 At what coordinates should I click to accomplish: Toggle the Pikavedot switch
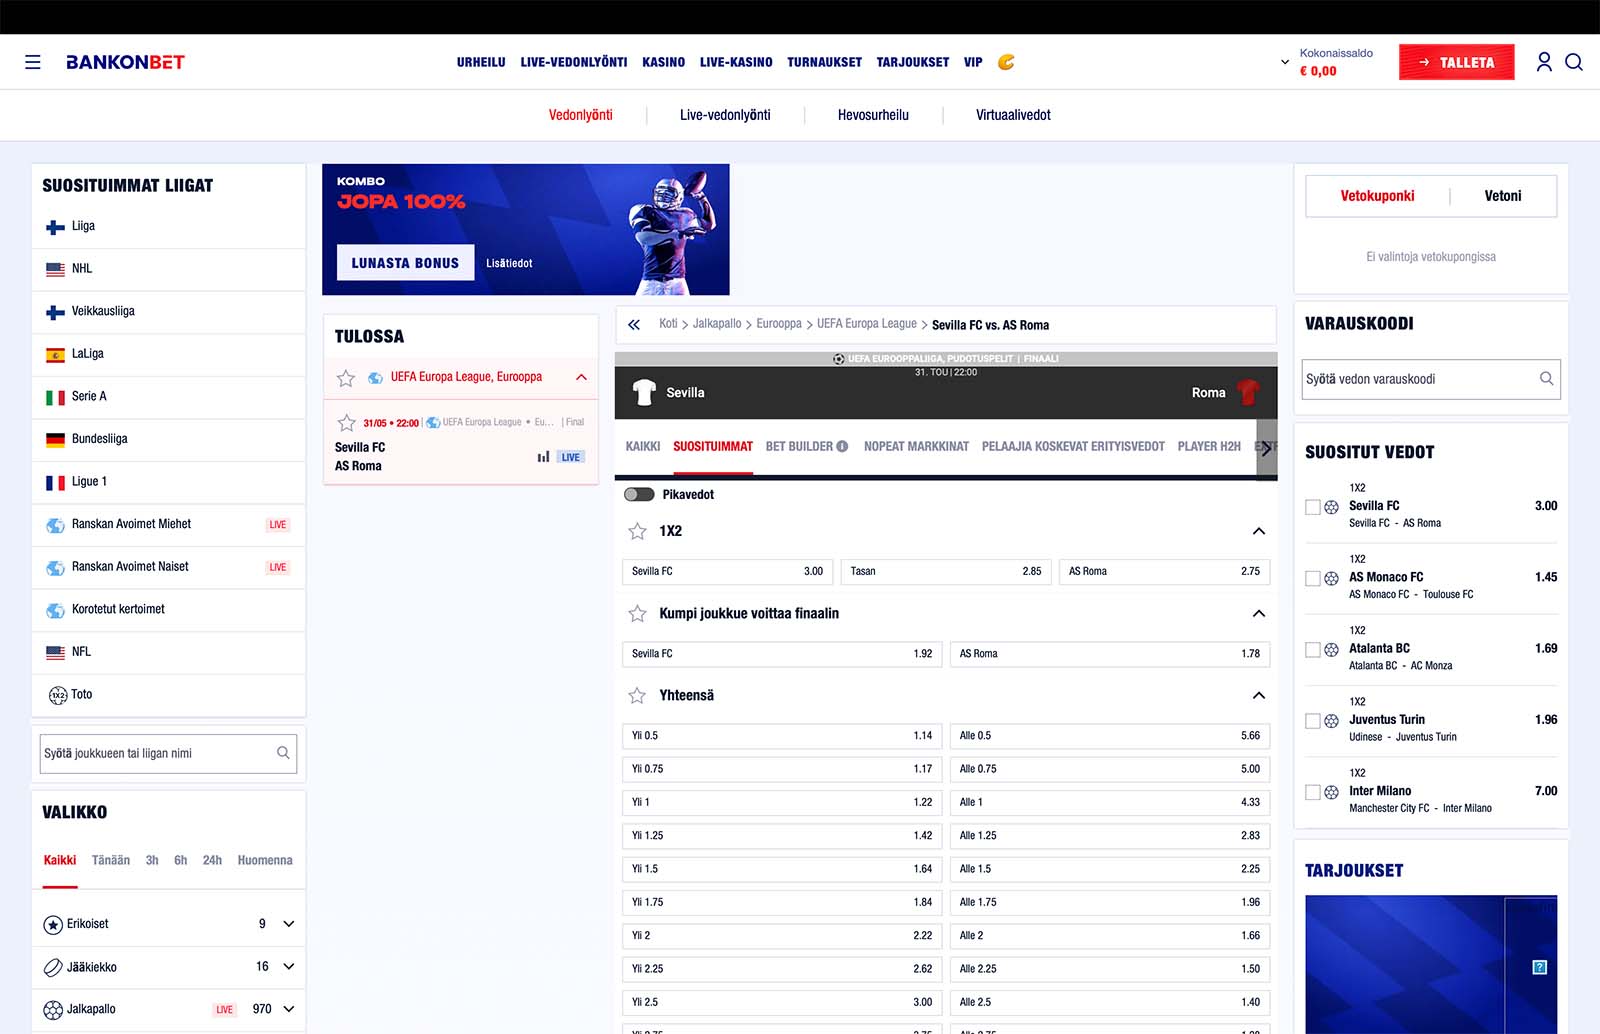click(x=639, y=495)
